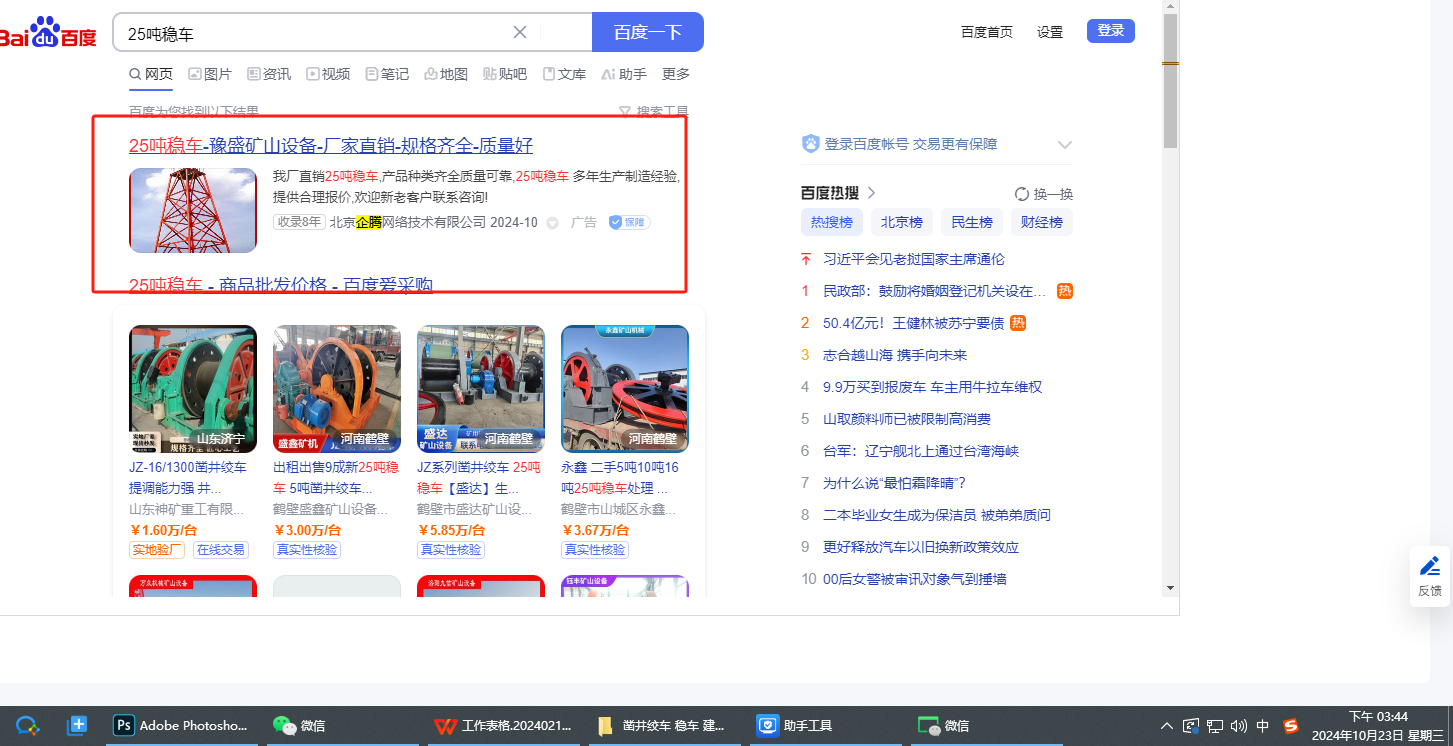Image resolution: width=1453 pixels, height=746 pixels.
Task: Show hidden system tray icons
Action: point(1166,726)
